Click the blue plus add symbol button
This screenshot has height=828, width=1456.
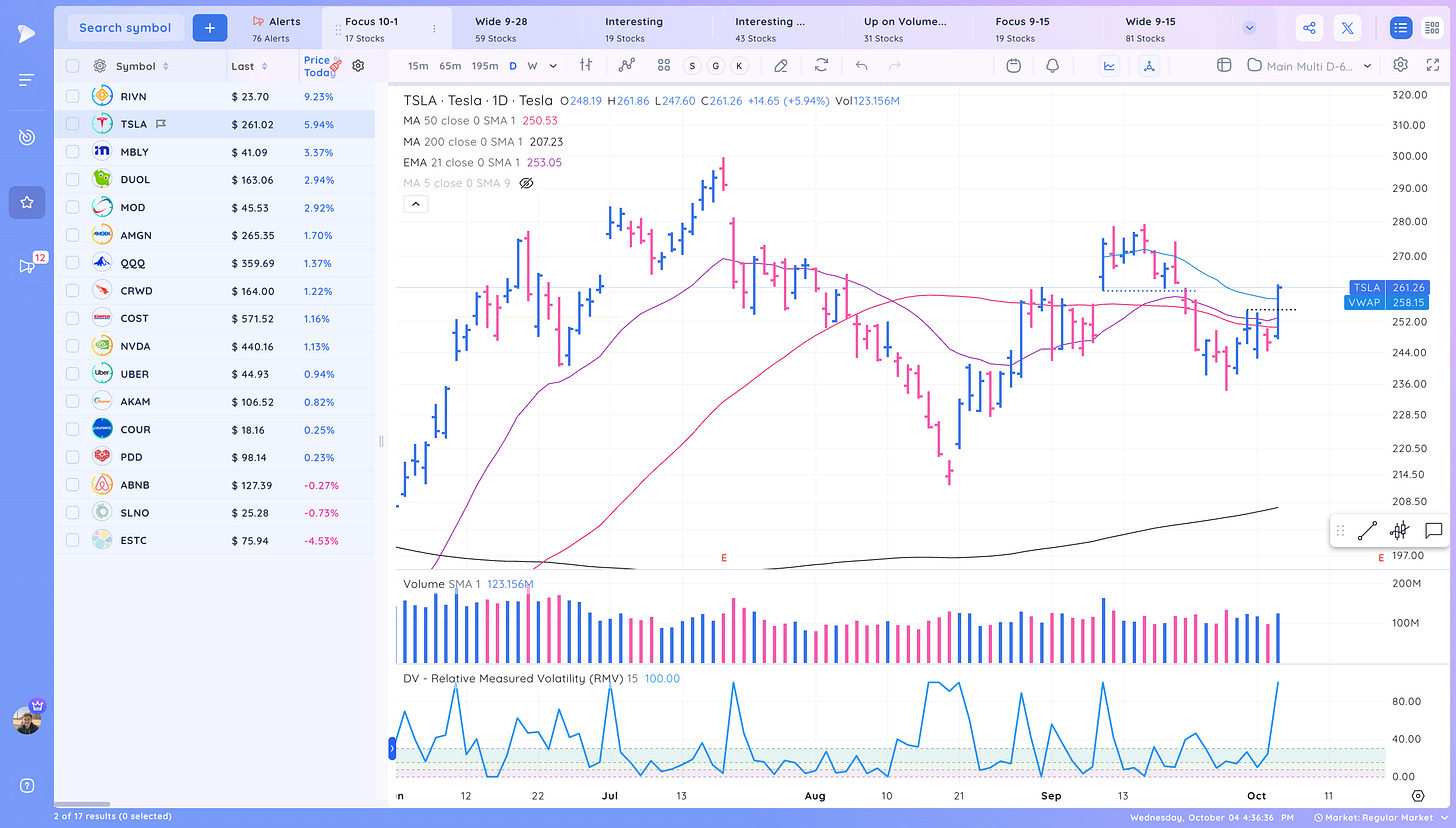209,28
